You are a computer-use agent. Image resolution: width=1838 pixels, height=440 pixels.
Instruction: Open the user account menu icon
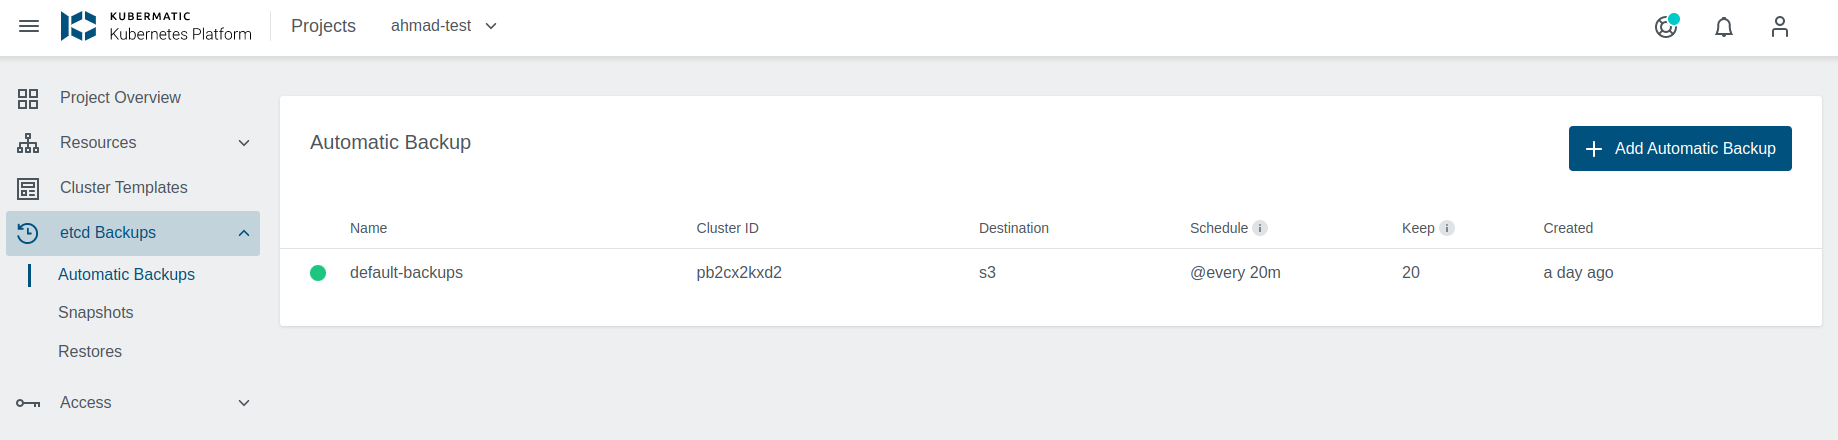(1780, 27)
